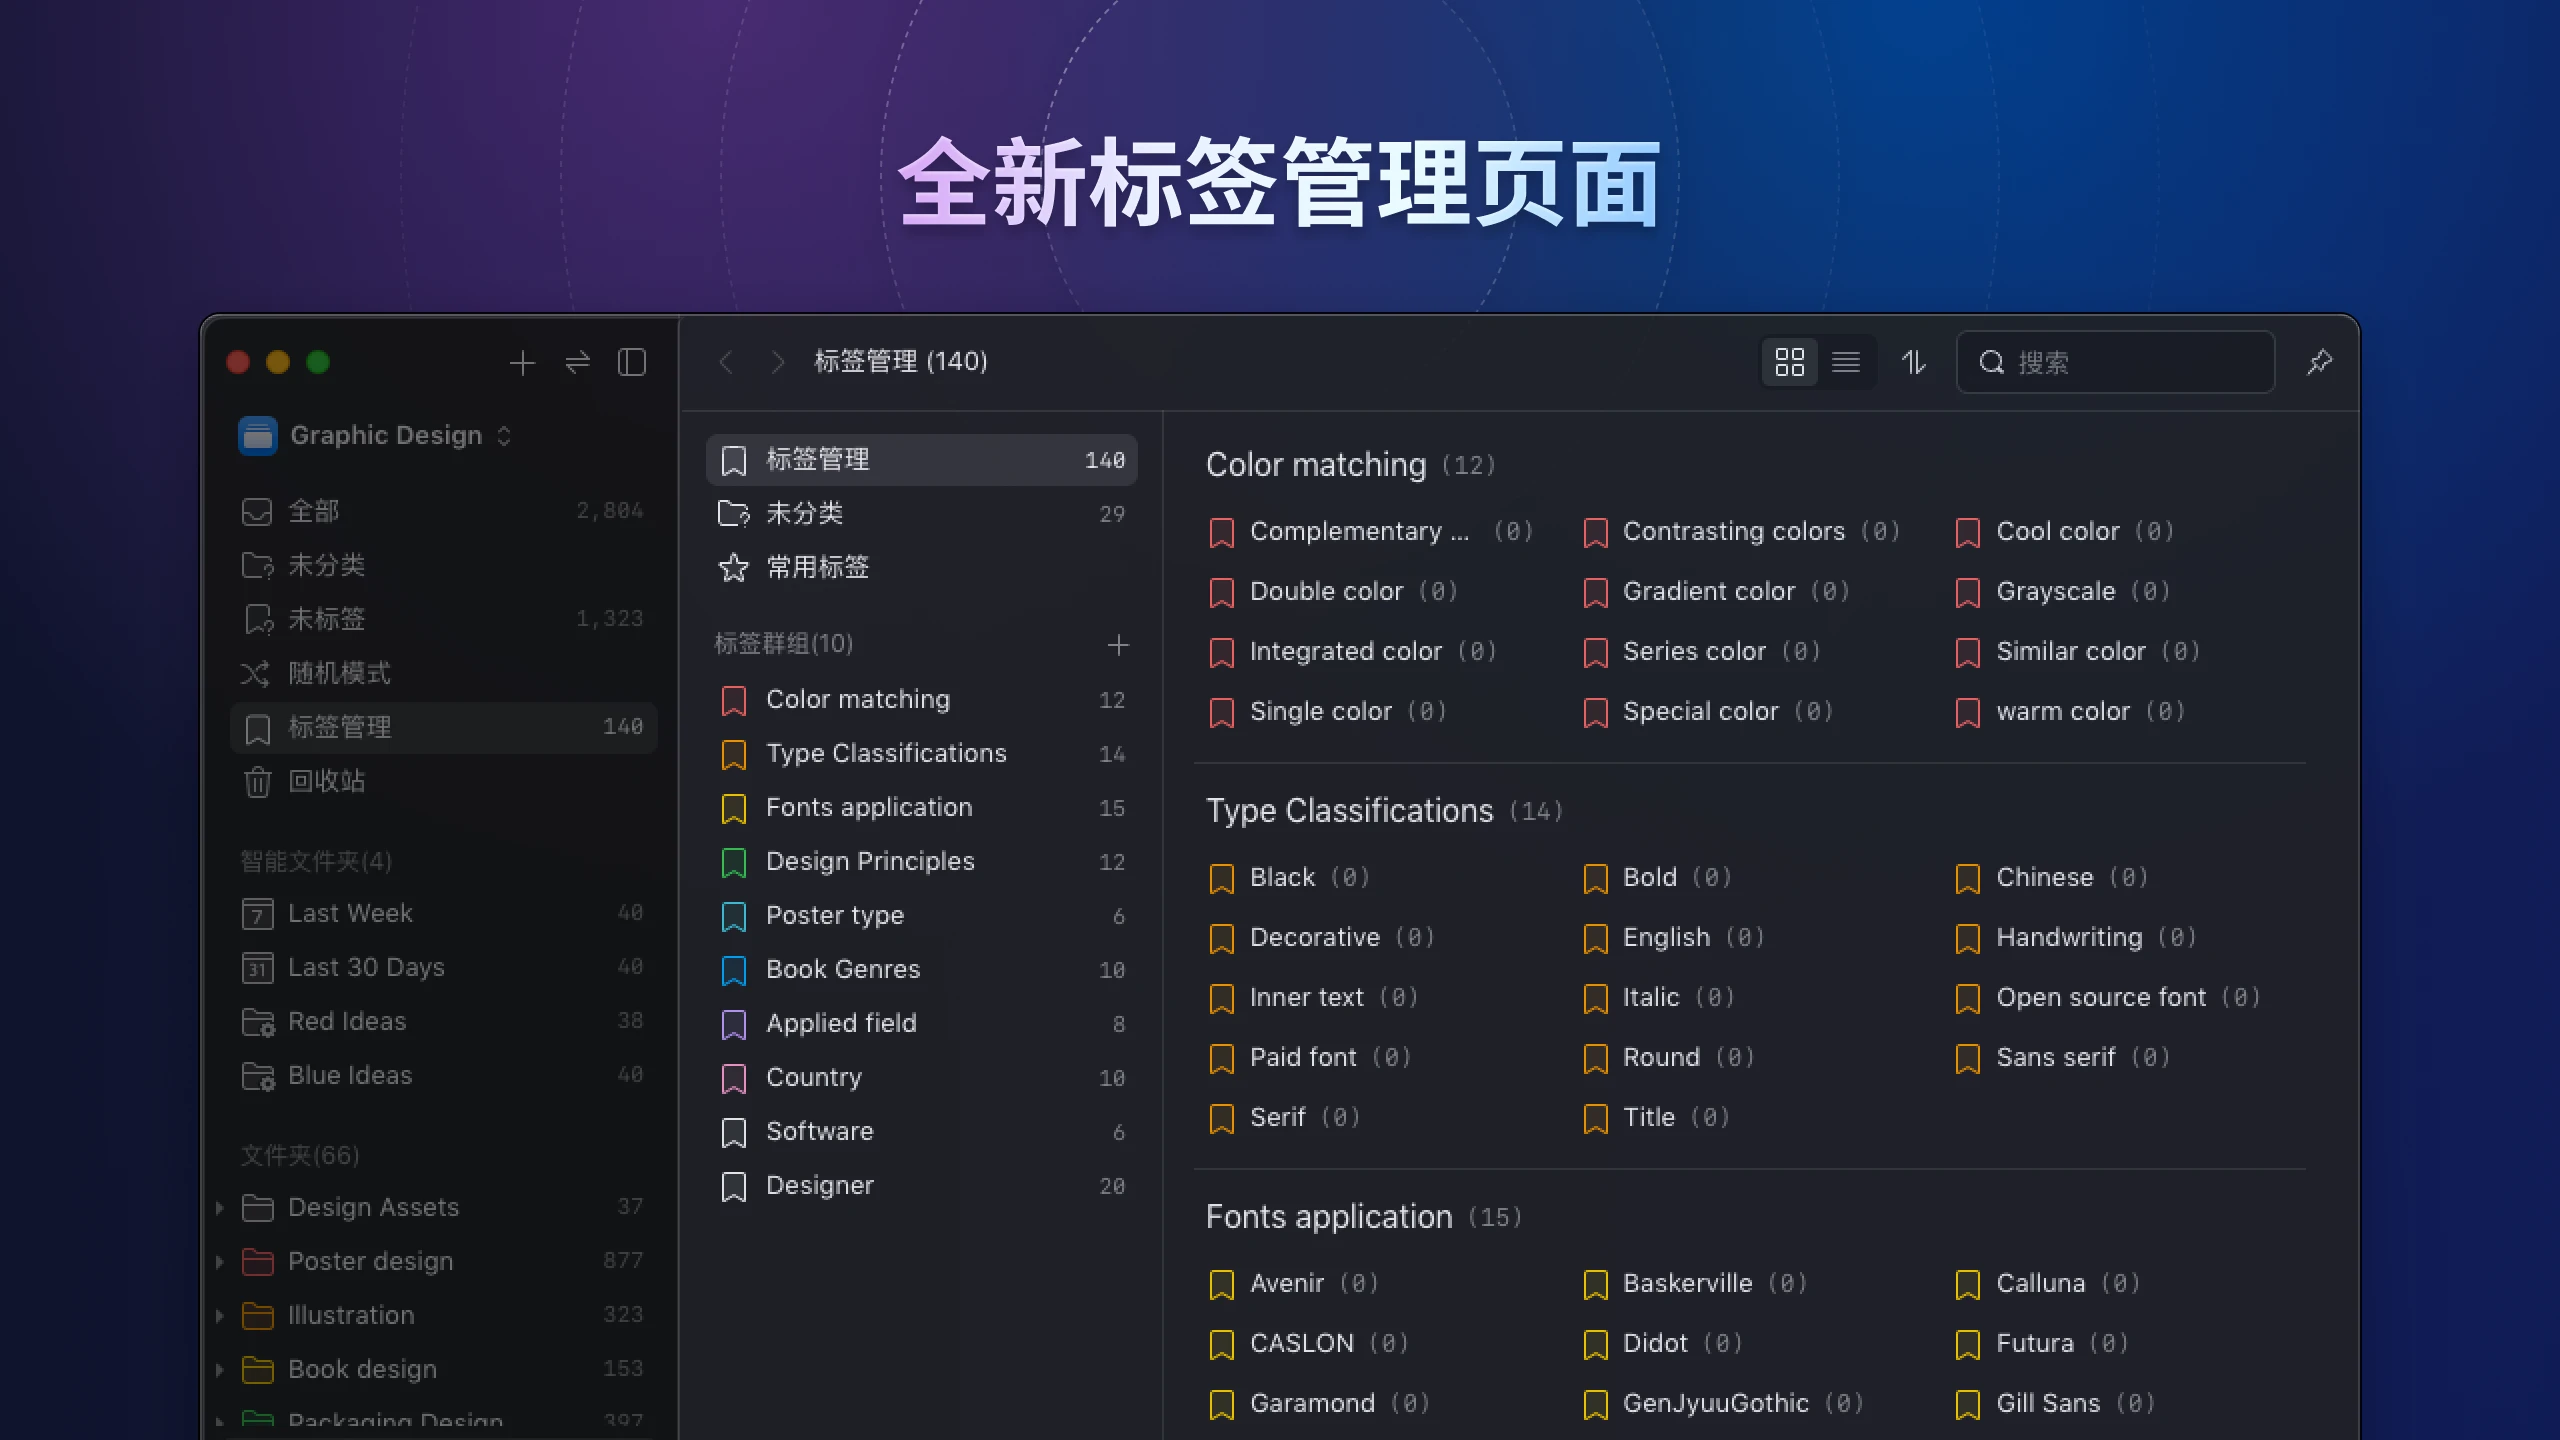The image size is (2560, 1440).
Task: Open 常用标签 starred tags
Action: point(921,568)
